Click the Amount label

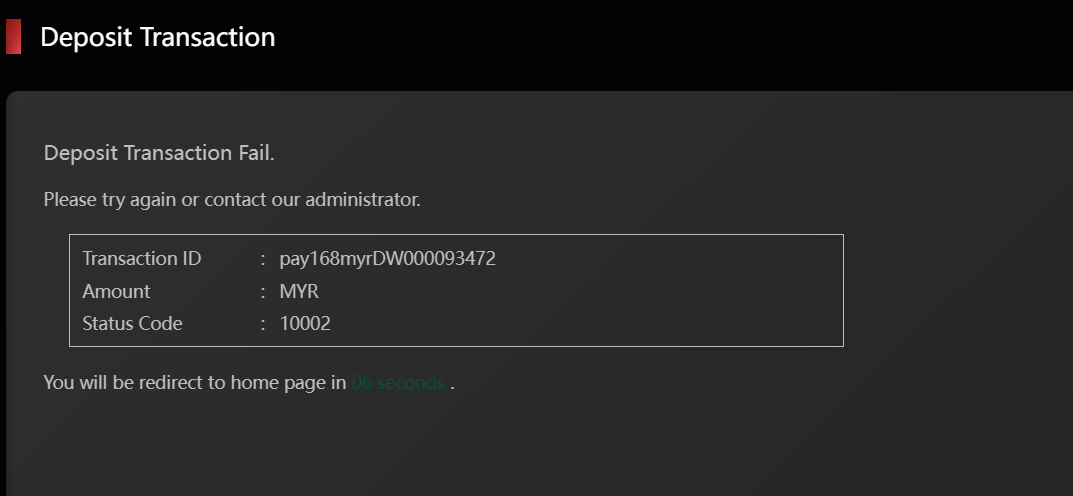[x=116, y=291]
